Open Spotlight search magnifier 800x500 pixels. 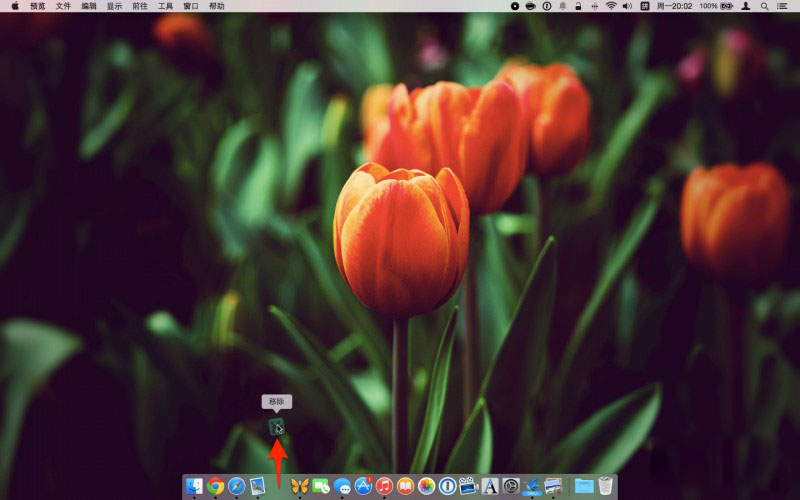[765, 6]
